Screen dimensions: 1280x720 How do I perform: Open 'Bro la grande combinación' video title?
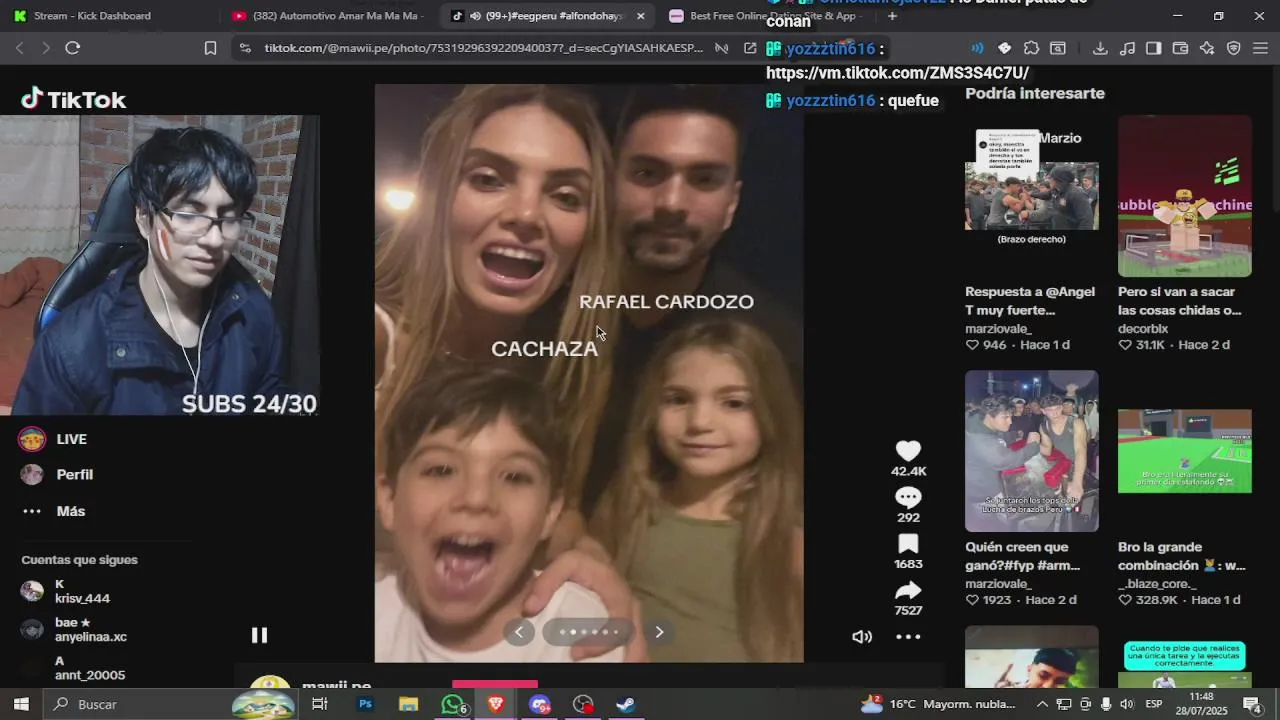[1181, 556]
